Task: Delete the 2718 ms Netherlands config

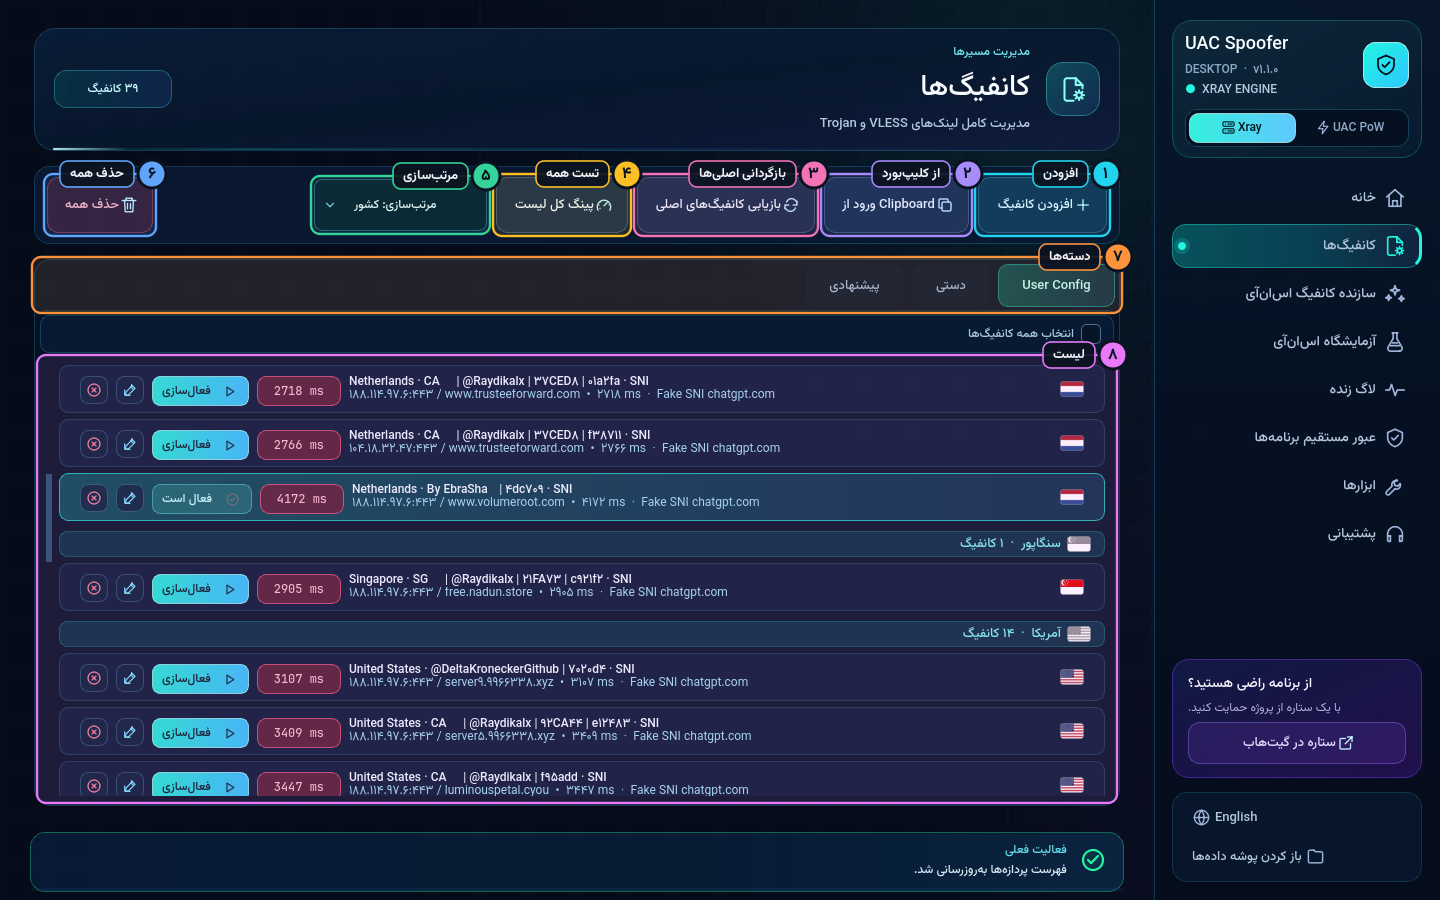Action: click(x=94, y=391)
